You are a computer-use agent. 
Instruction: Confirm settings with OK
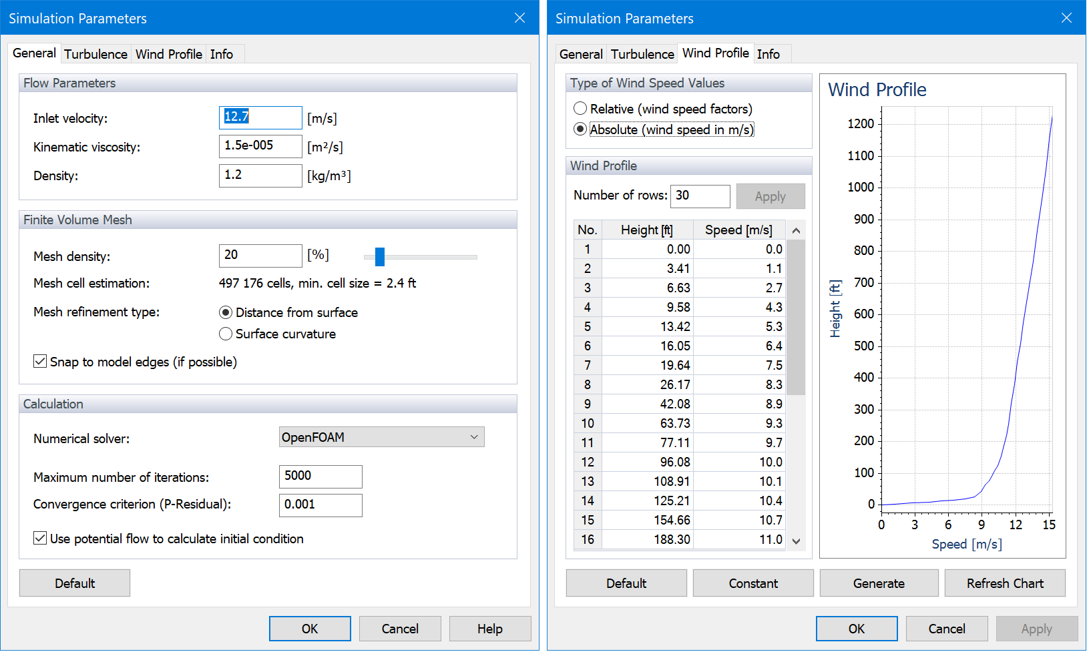[x=310, y=628]
